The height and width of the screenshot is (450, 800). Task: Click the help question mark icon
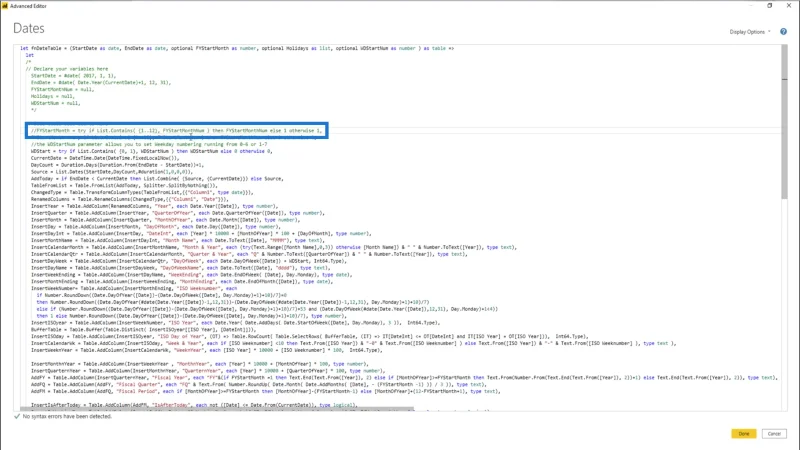point(783,32)
